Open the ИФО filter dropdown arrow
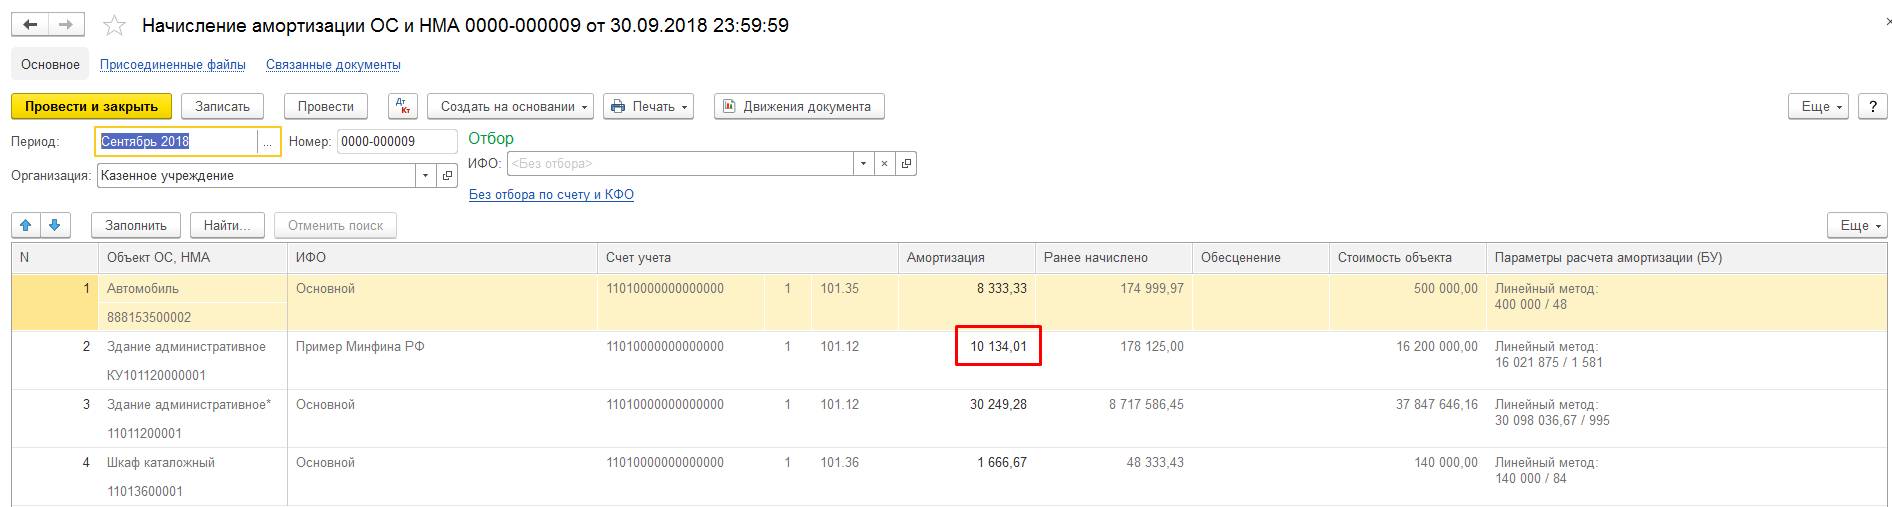The width and height of the screenshot is (1892, 507). pyautogui.click(x=863, y=163)
